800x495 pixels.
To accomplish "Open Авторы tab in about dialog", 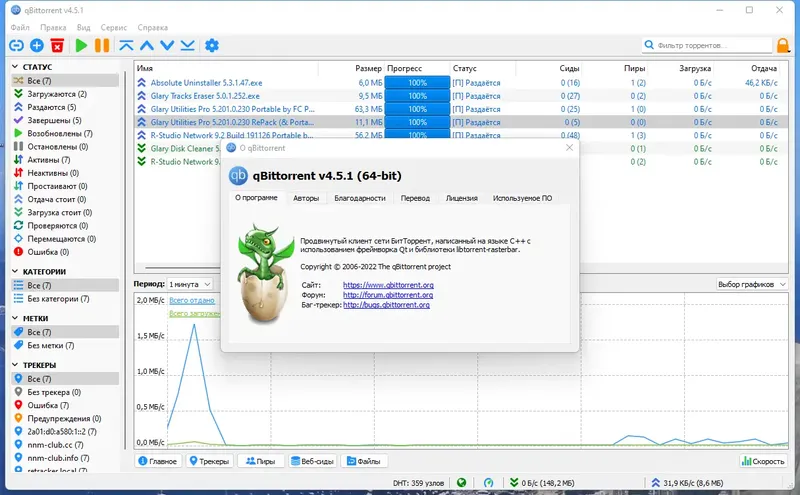I will click(306, 198).
